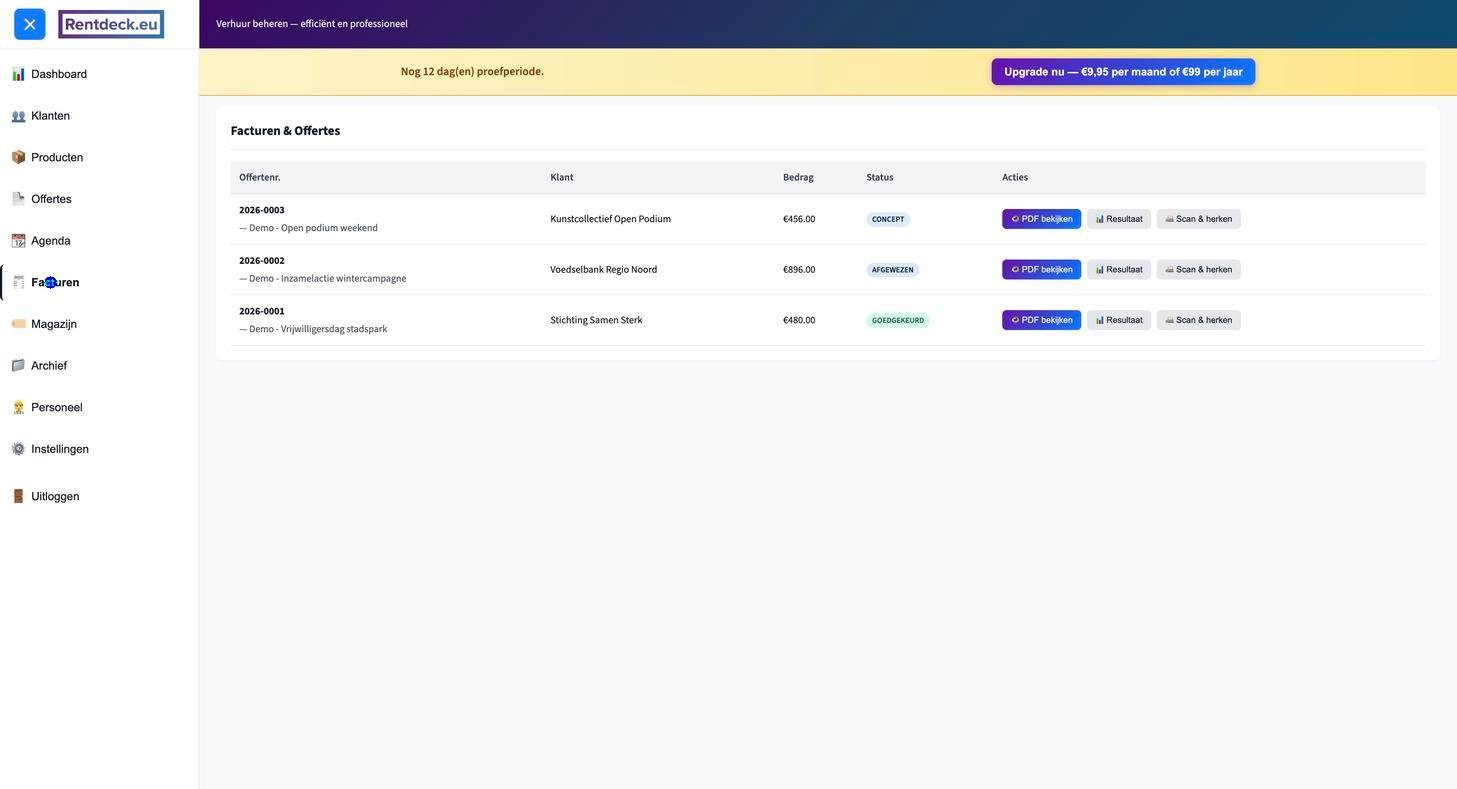The width and height of the screenshot is (1457, 789).
Task: Click the Agenda calendar icon
Action: click(18, 241)
